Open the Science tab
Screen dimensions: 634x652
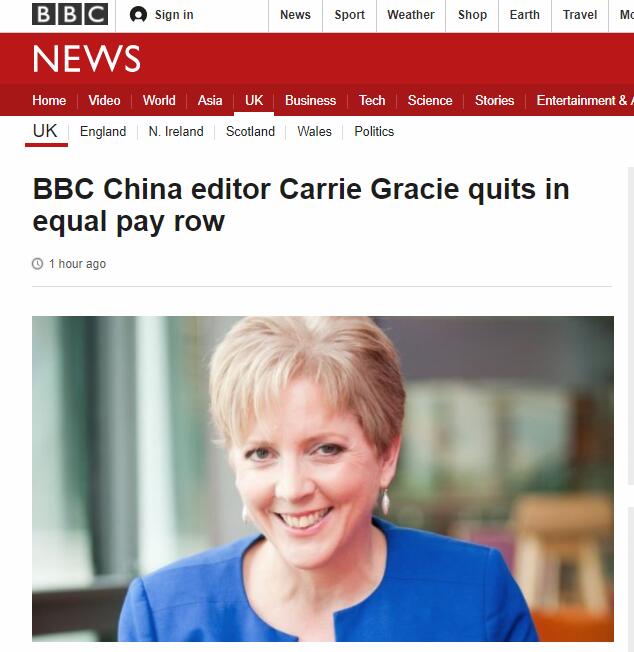coord(430,100)
